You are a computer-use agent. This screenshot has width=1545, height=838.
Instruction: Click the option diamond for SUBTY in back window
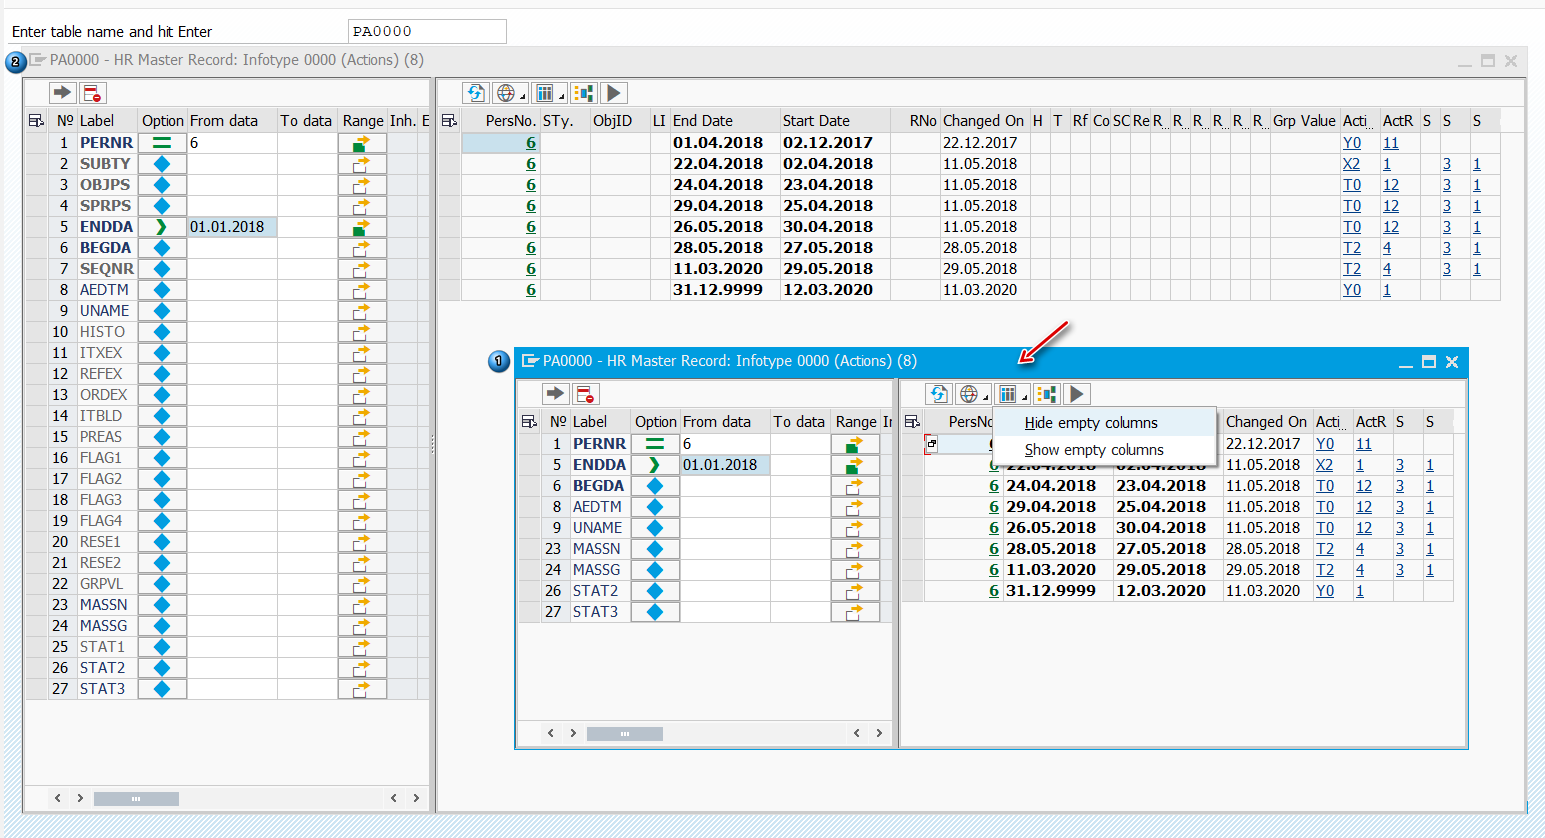coord(162,164)
